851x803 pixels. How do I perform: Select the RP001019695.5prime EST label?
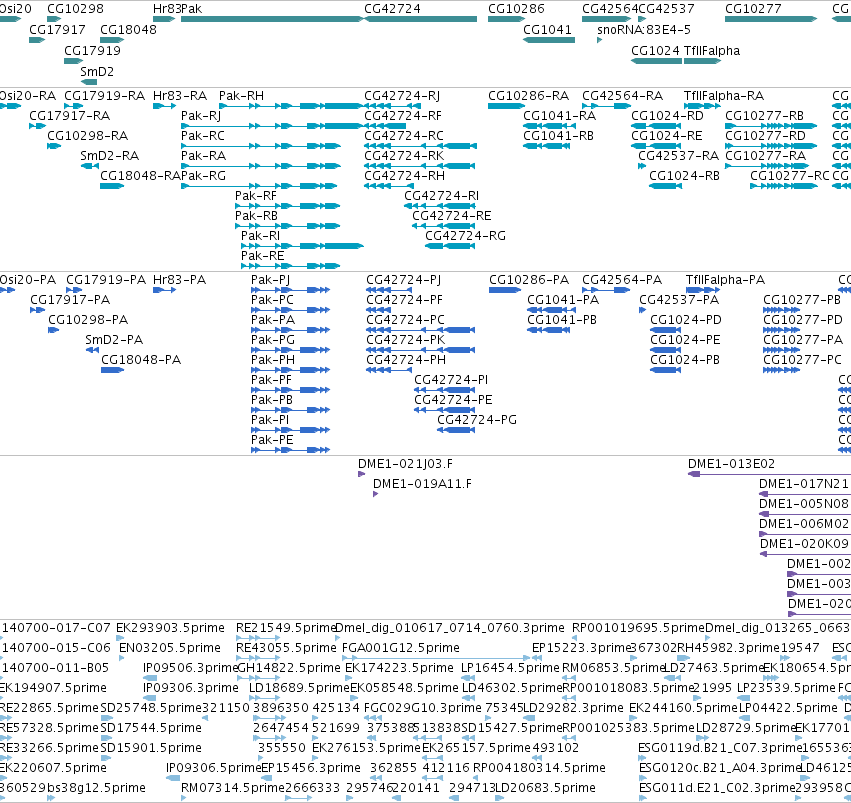[x=638, y=628]
